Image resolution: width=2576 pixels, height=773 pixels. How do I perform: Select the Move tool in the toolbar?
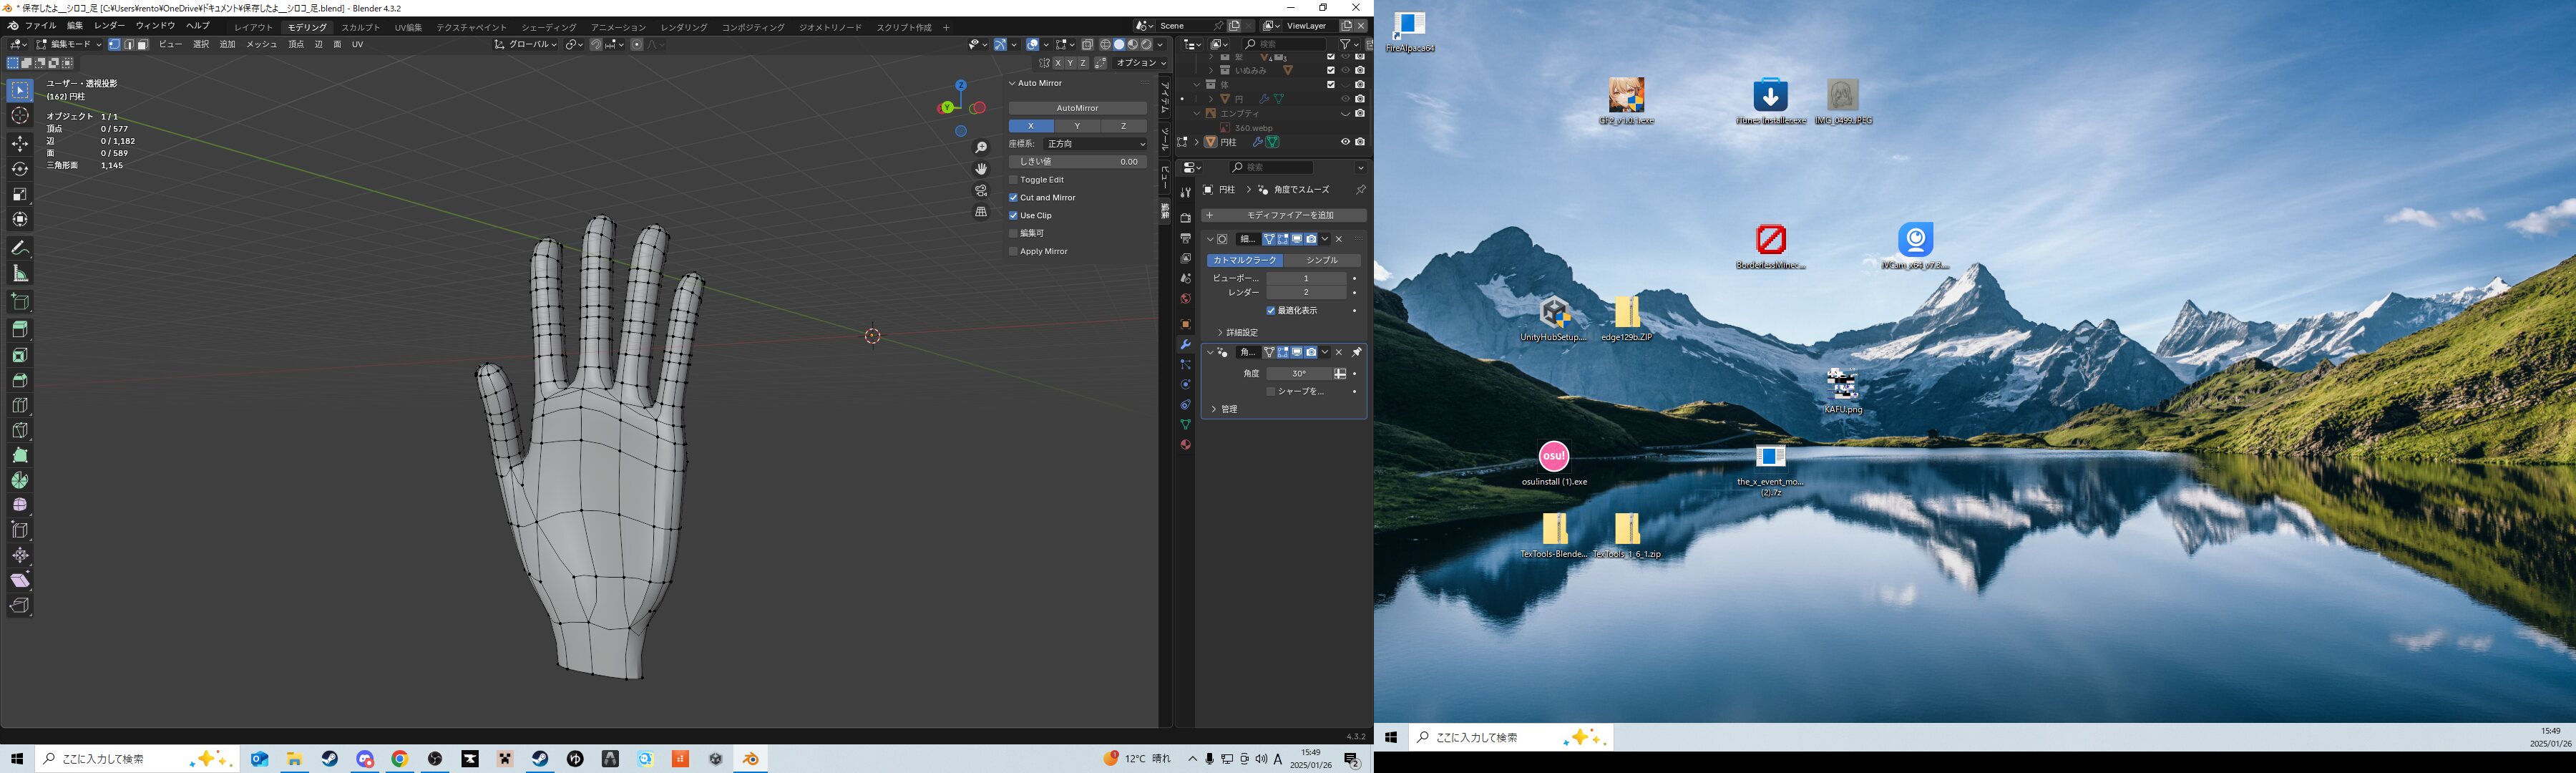[x=20, y=144]
